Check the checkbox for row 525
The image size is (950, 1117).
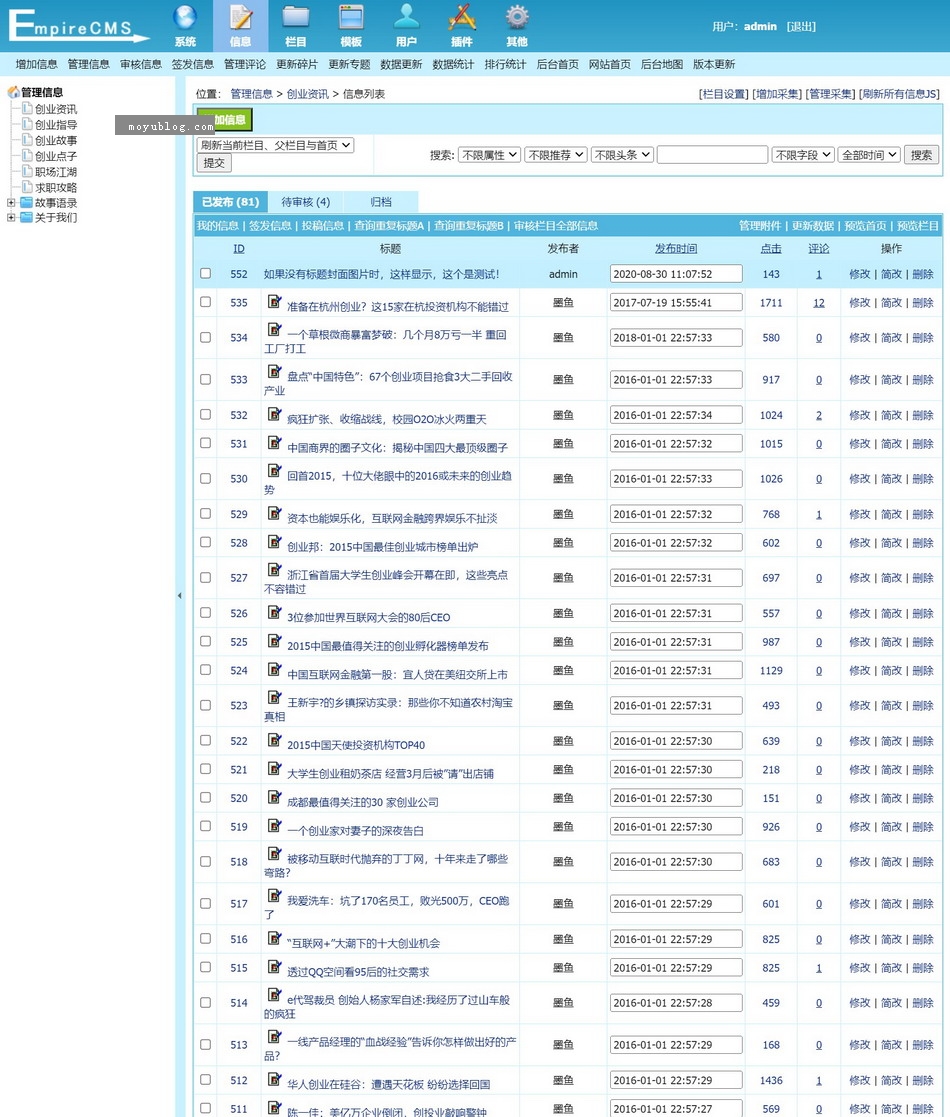tap(206, 641)
